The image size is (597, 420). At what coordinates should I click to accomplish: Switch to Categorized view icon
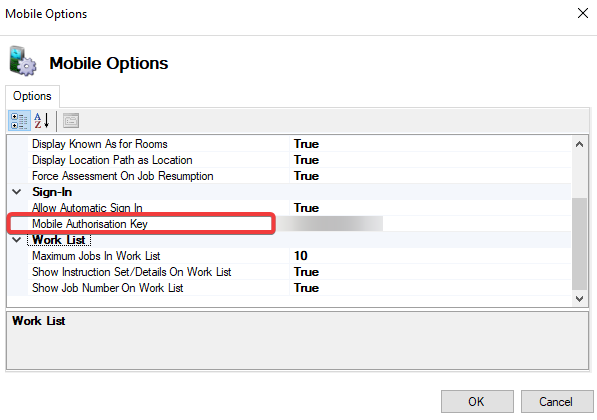(x=19, y=121)
